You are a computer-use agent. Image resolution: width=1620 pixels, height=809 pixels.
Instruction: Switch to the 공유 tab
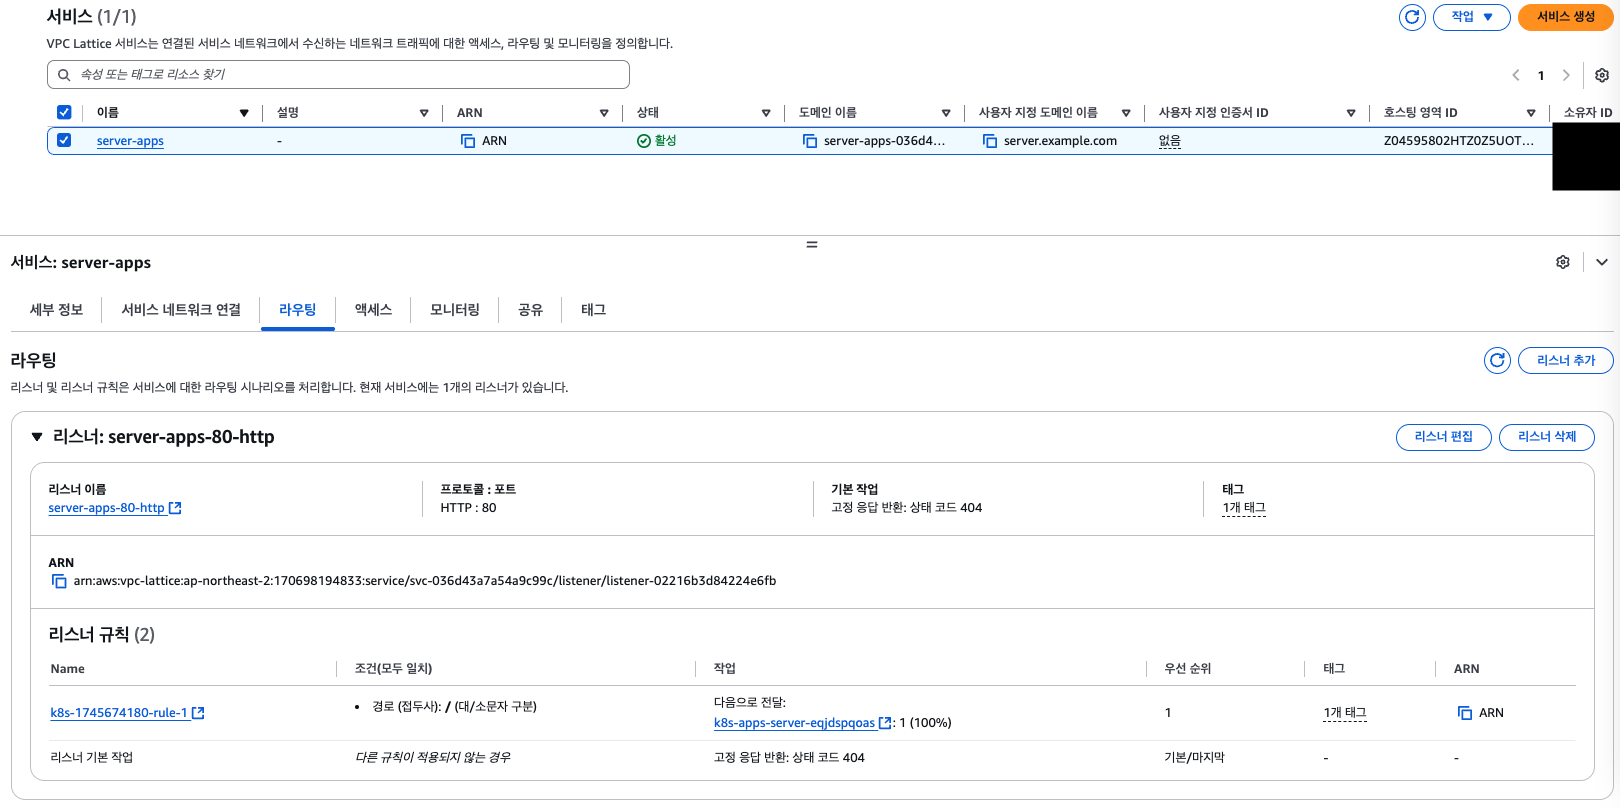pos(530,310)
